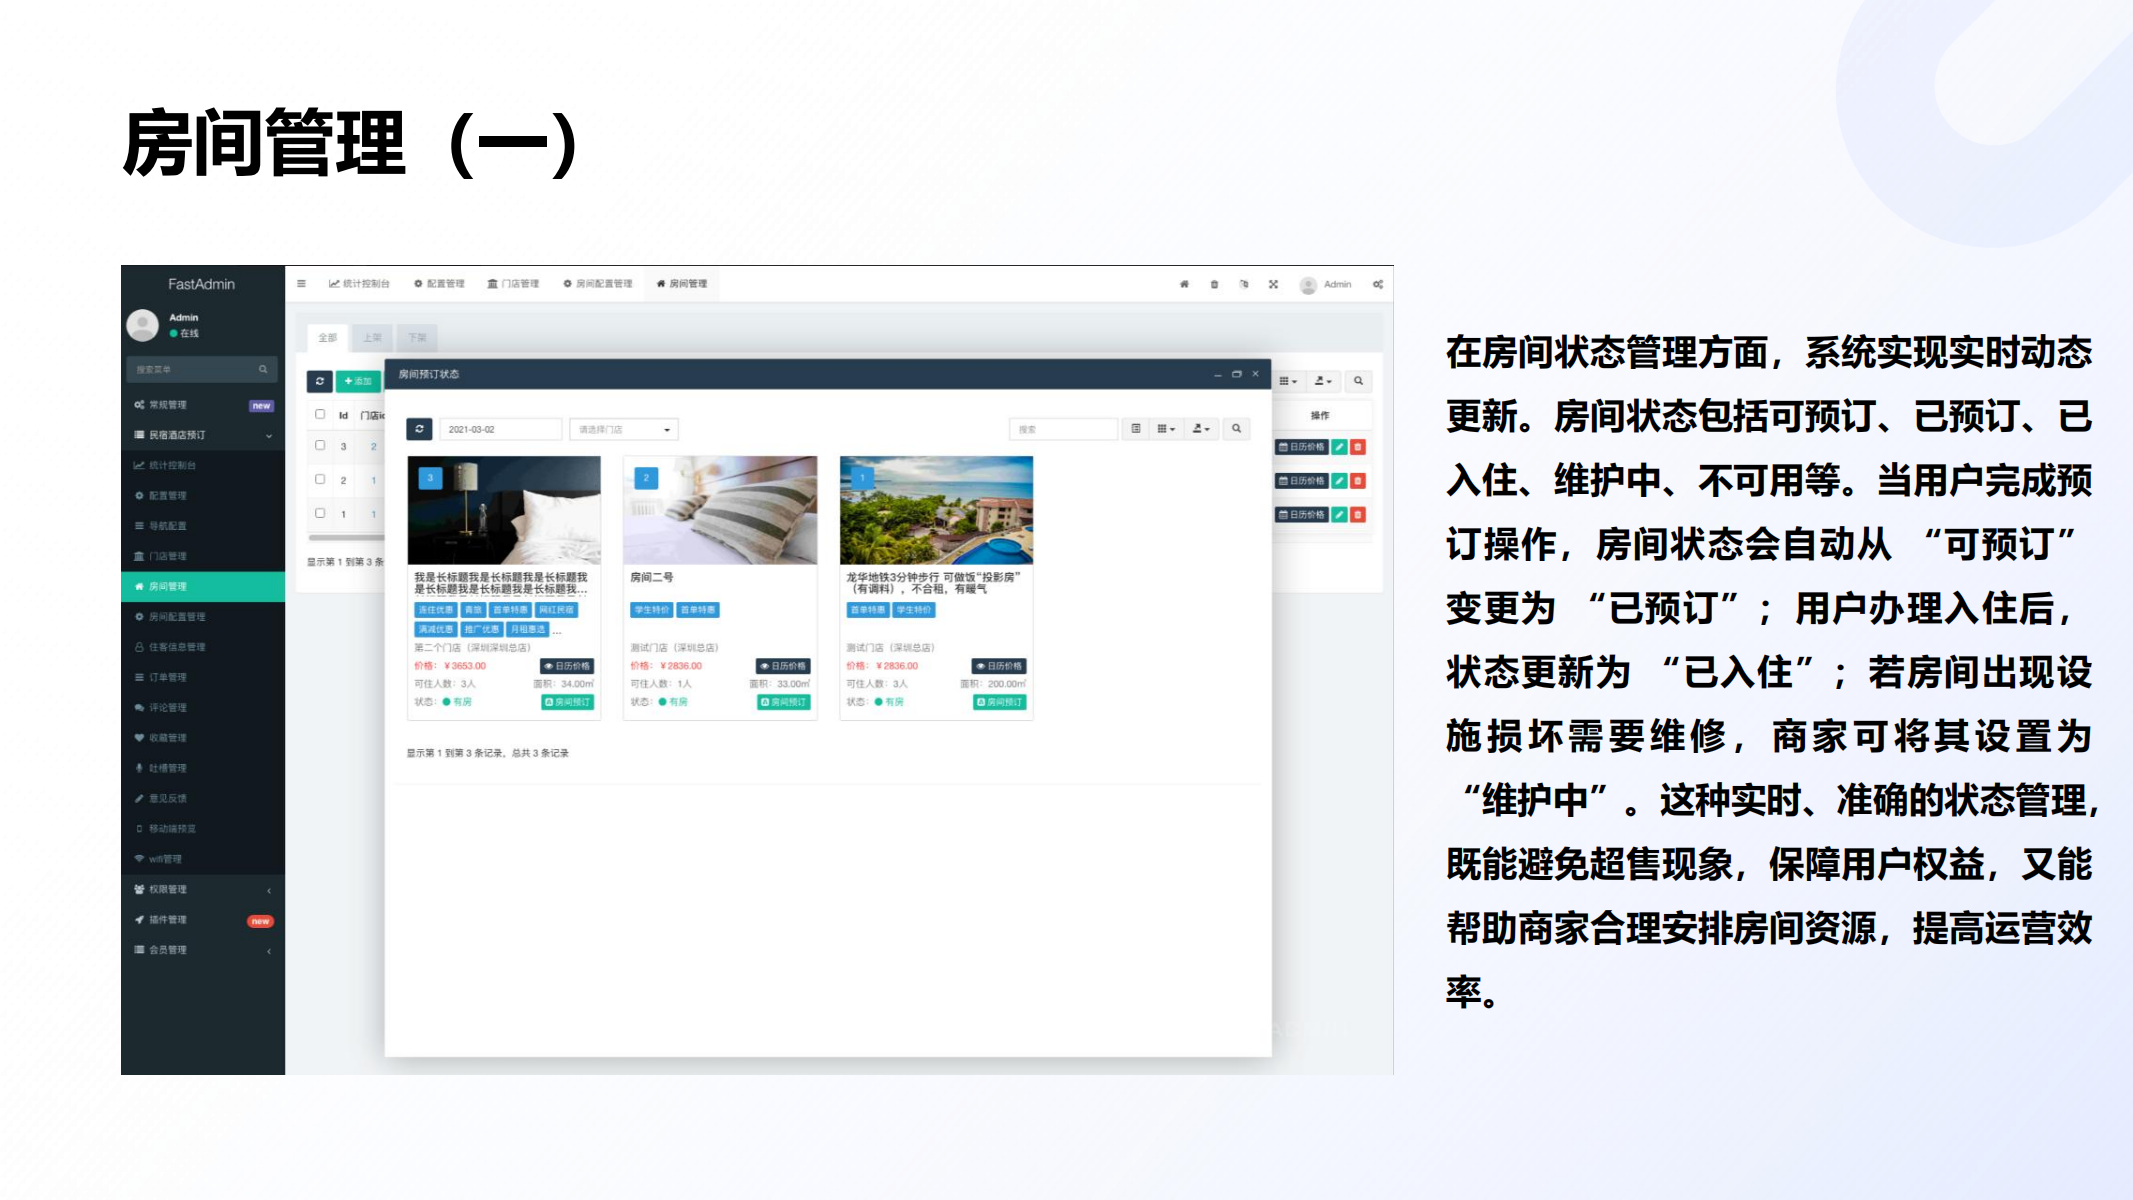The height and width of the screenshot is (1200, 2133).
Task: Check the checkbox for row Id 3
Action: 320,445
